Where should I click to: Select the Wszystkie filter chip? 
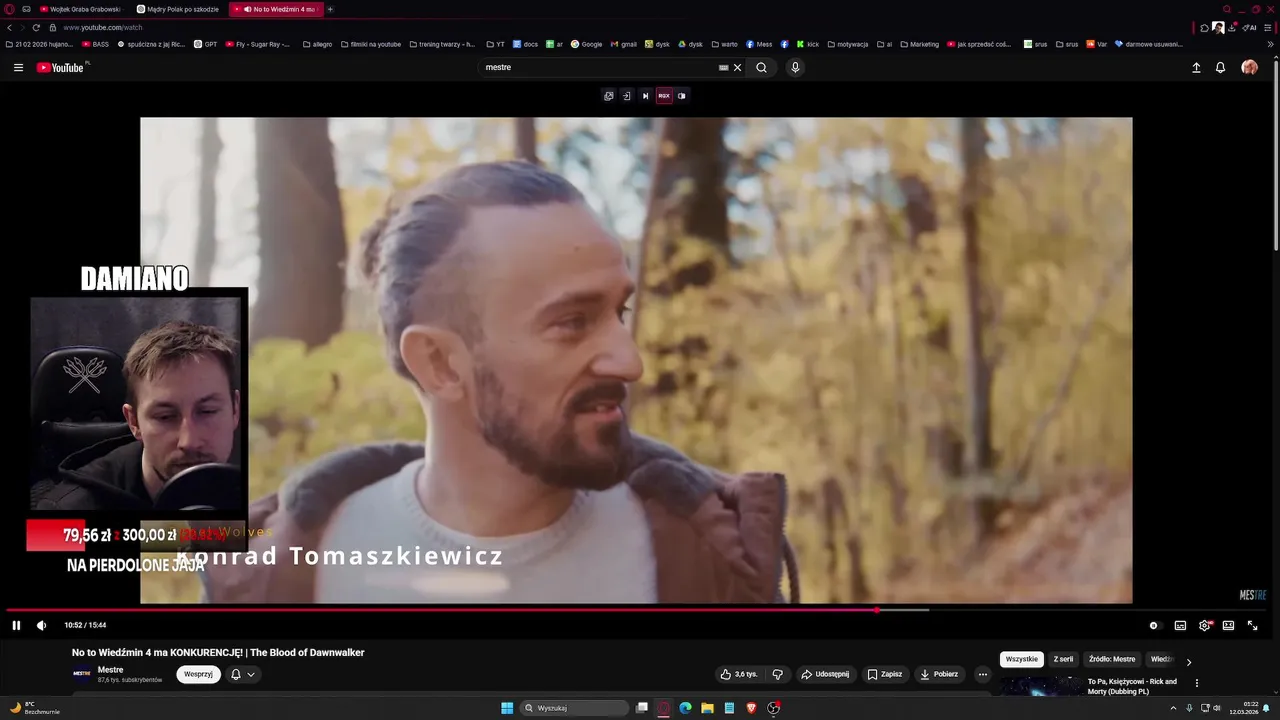click(1021, 660)
